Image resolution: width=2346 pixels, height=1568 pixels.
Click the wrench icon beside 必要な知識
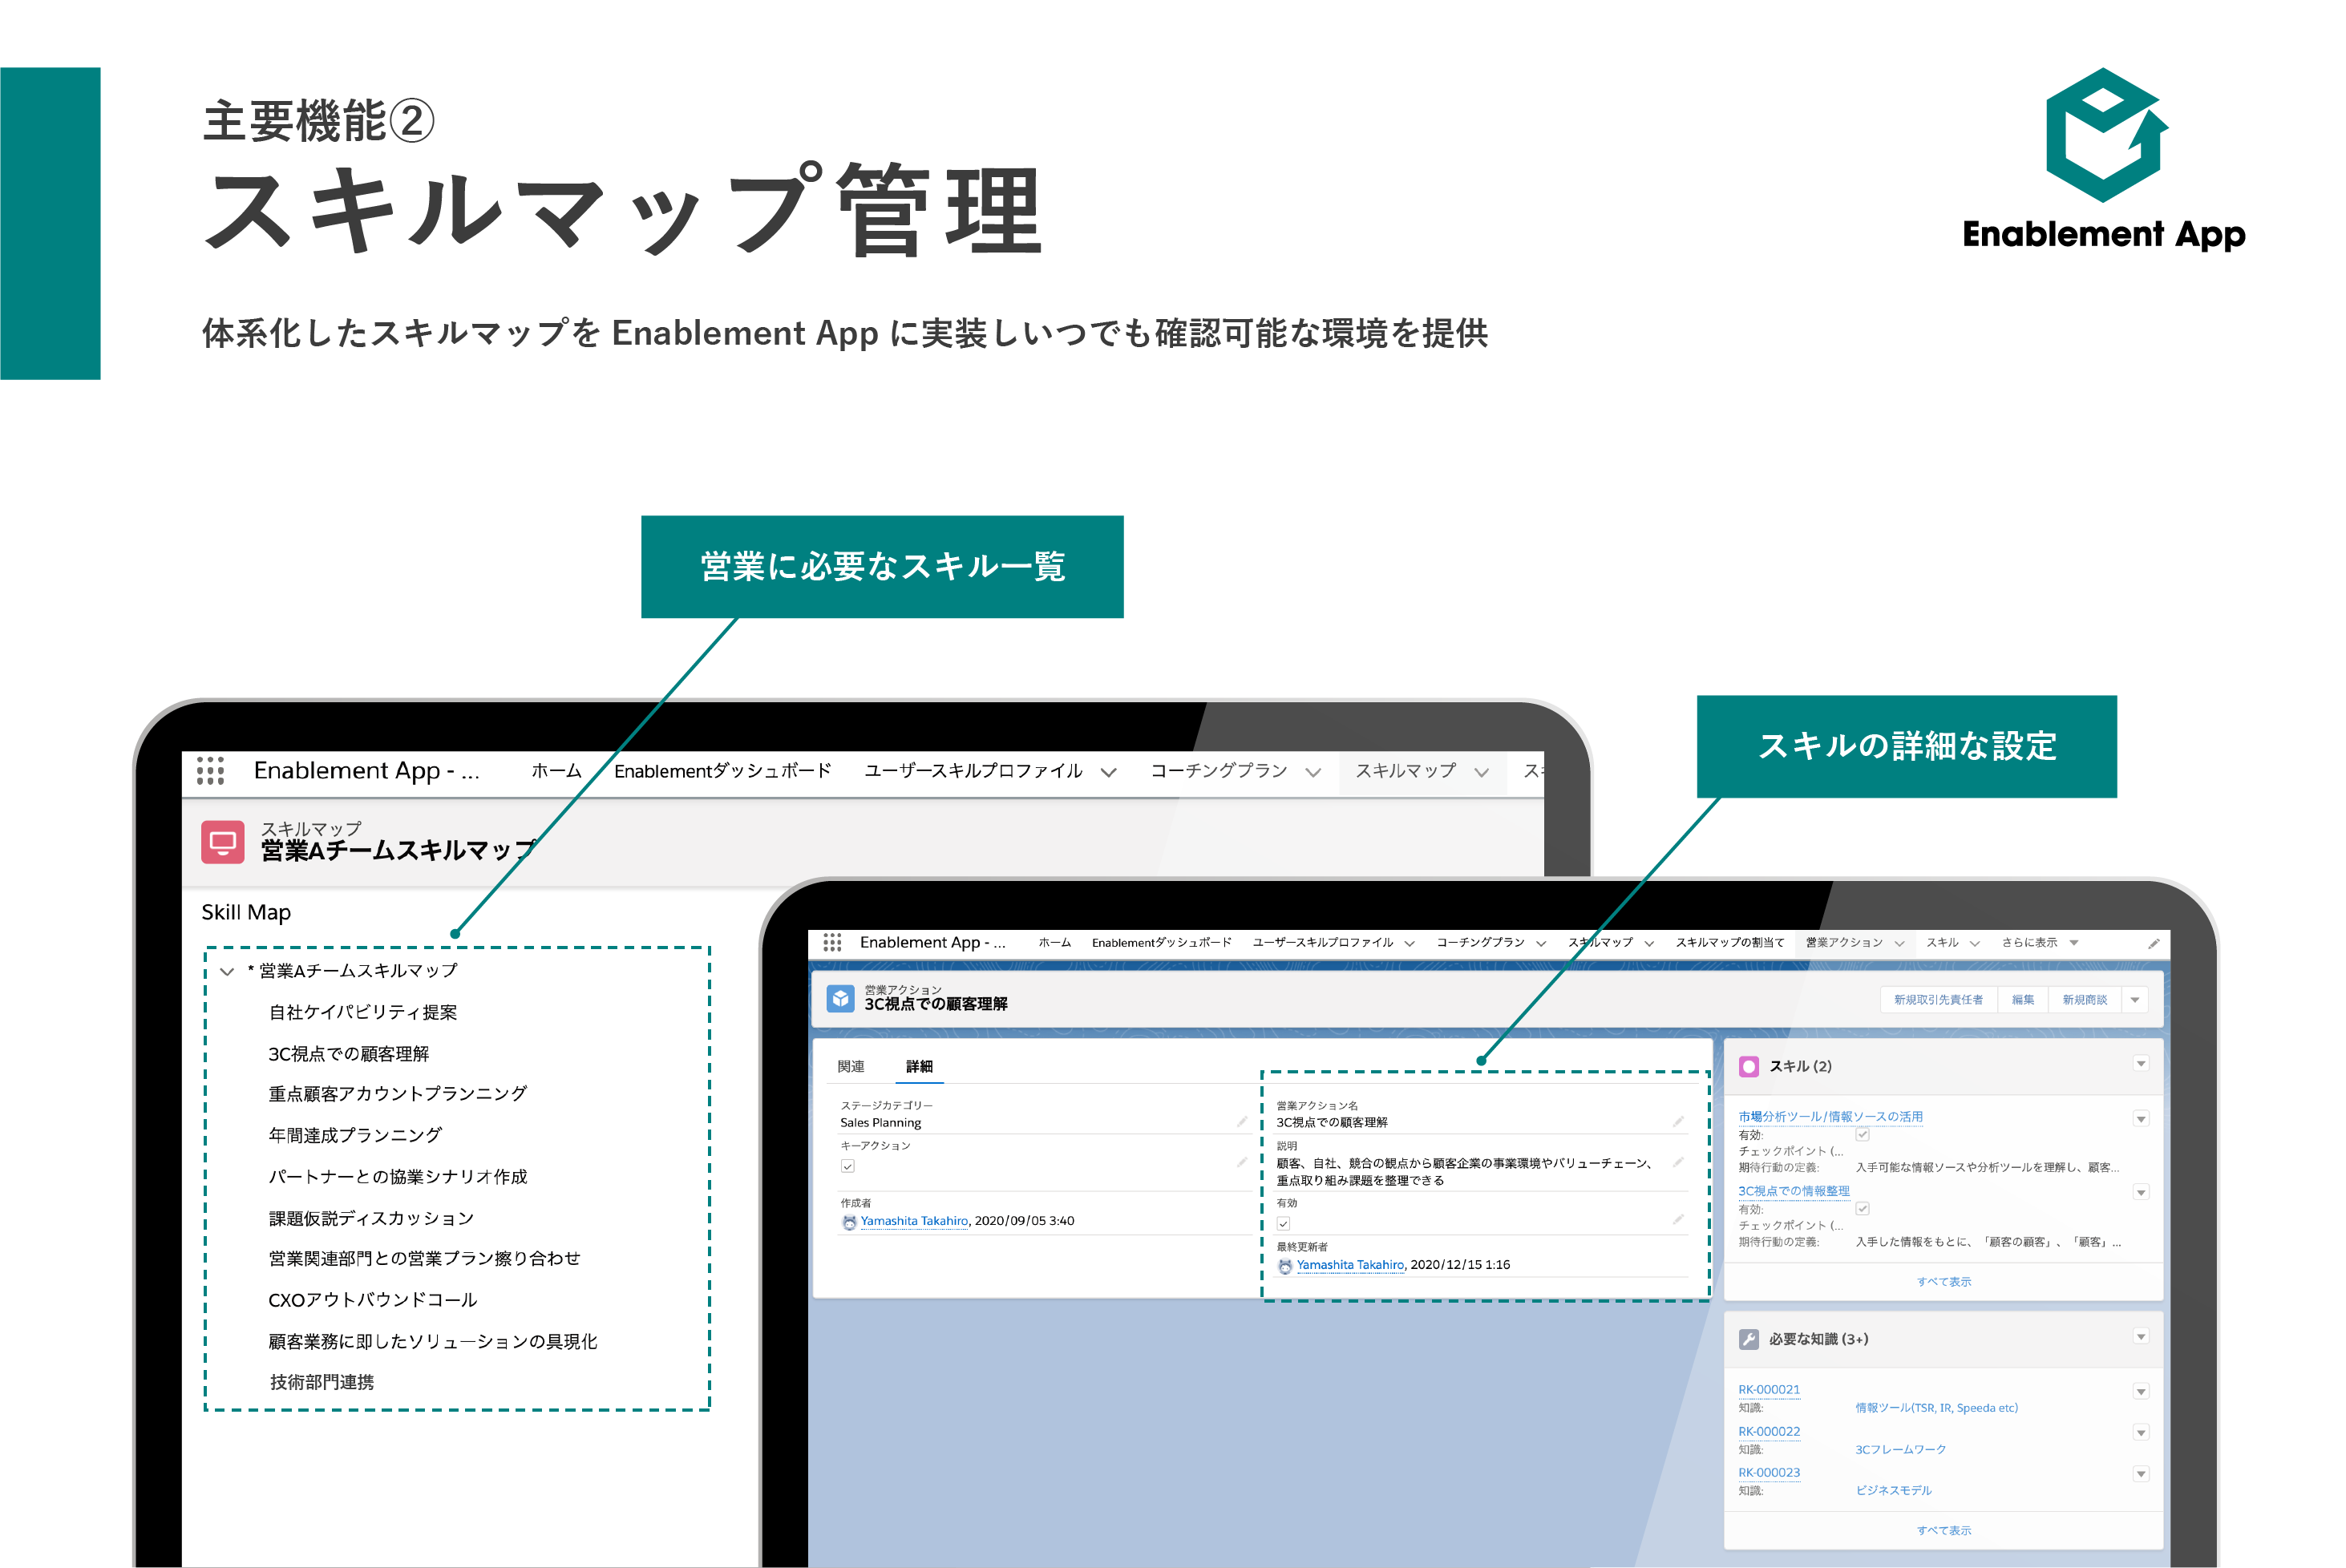1749,1339
